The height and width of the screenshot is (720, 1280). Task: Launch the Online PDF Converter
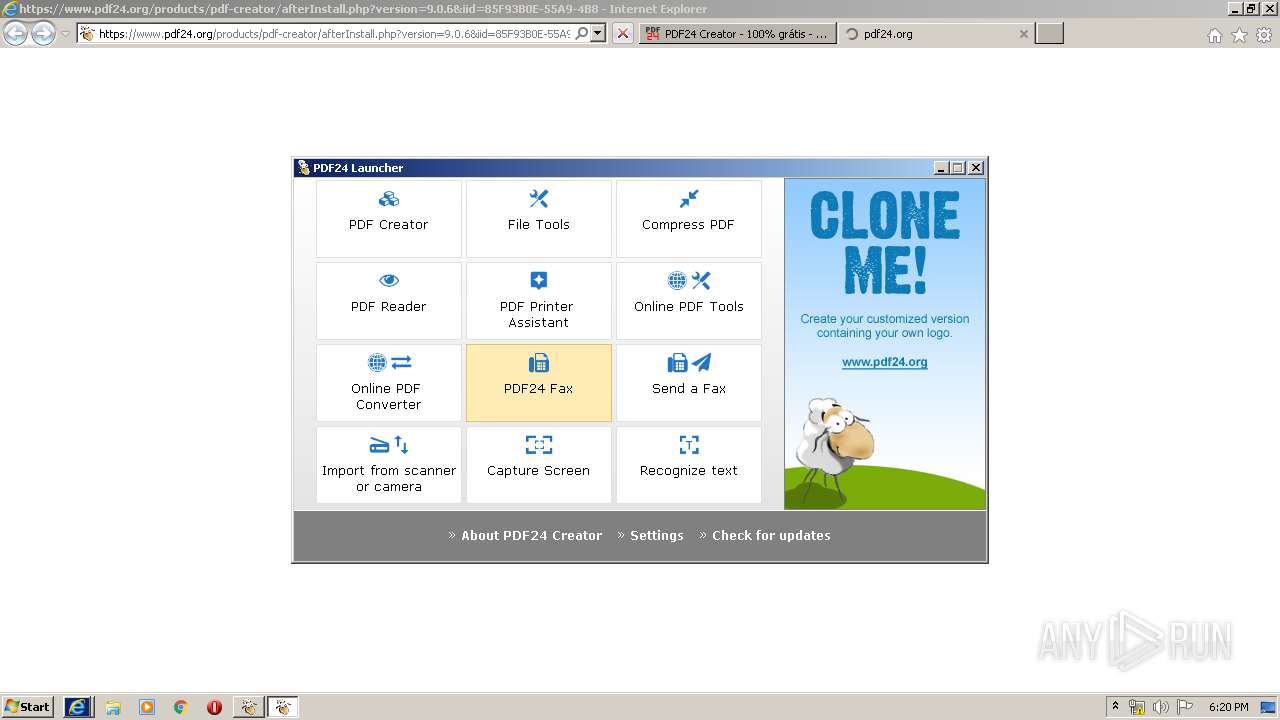tap(389, 382)
